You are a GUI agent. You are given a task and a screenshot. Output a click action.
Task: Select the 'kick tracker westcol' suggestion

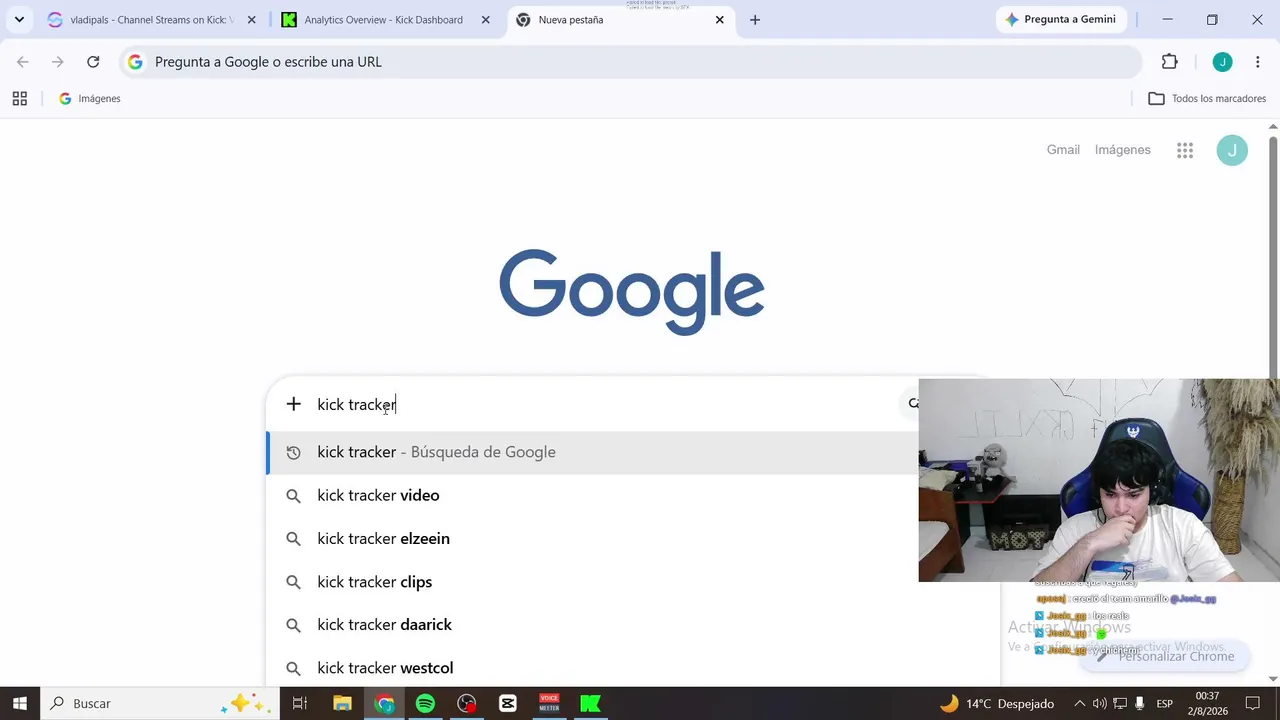(632, 668)
